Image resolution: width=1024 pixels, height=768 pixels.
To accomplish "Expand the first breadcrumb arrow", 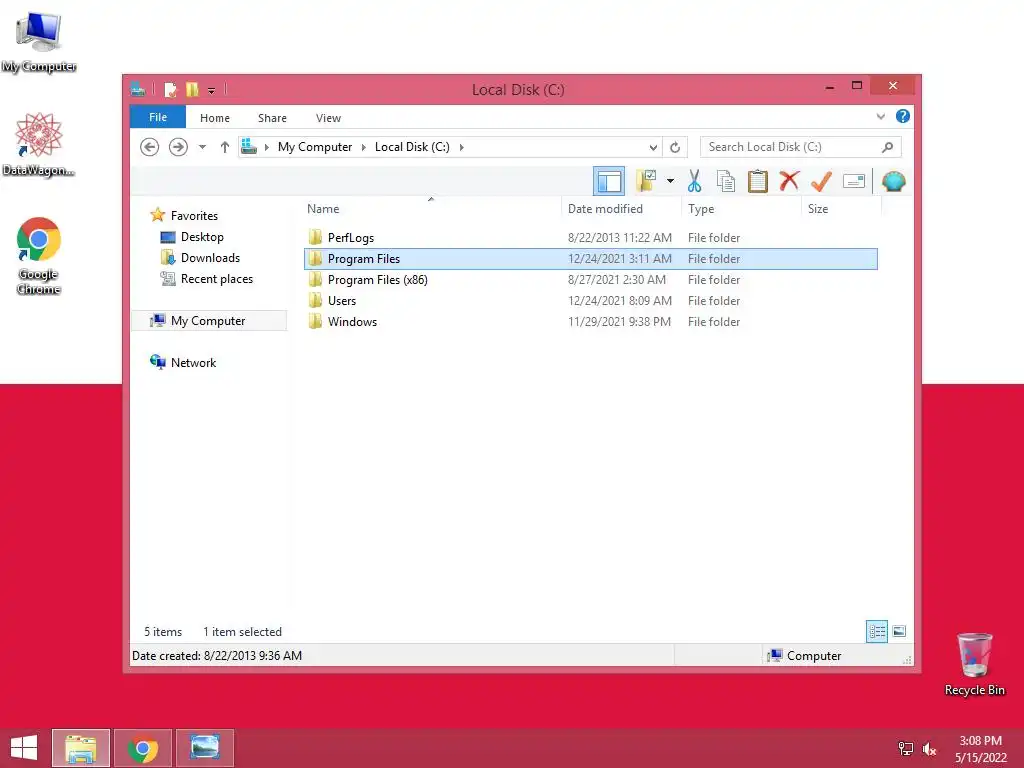I will coord(266,147).
